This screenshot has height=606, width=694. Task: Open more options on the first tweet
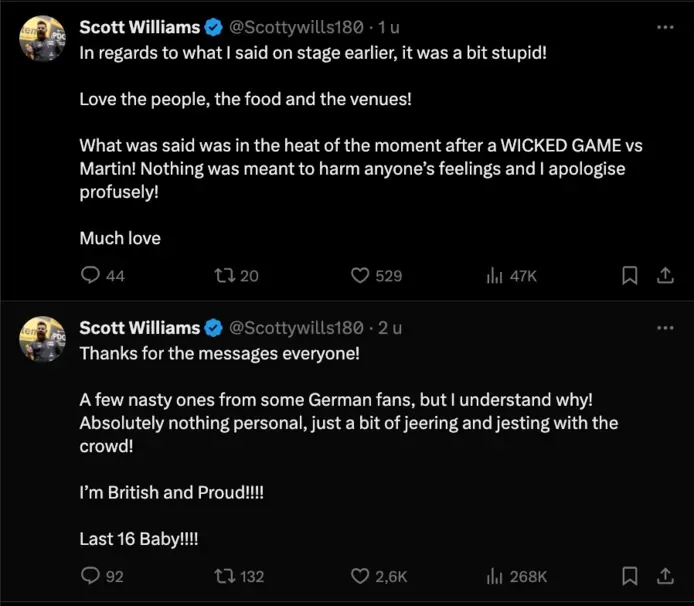(x=664, y=27)
